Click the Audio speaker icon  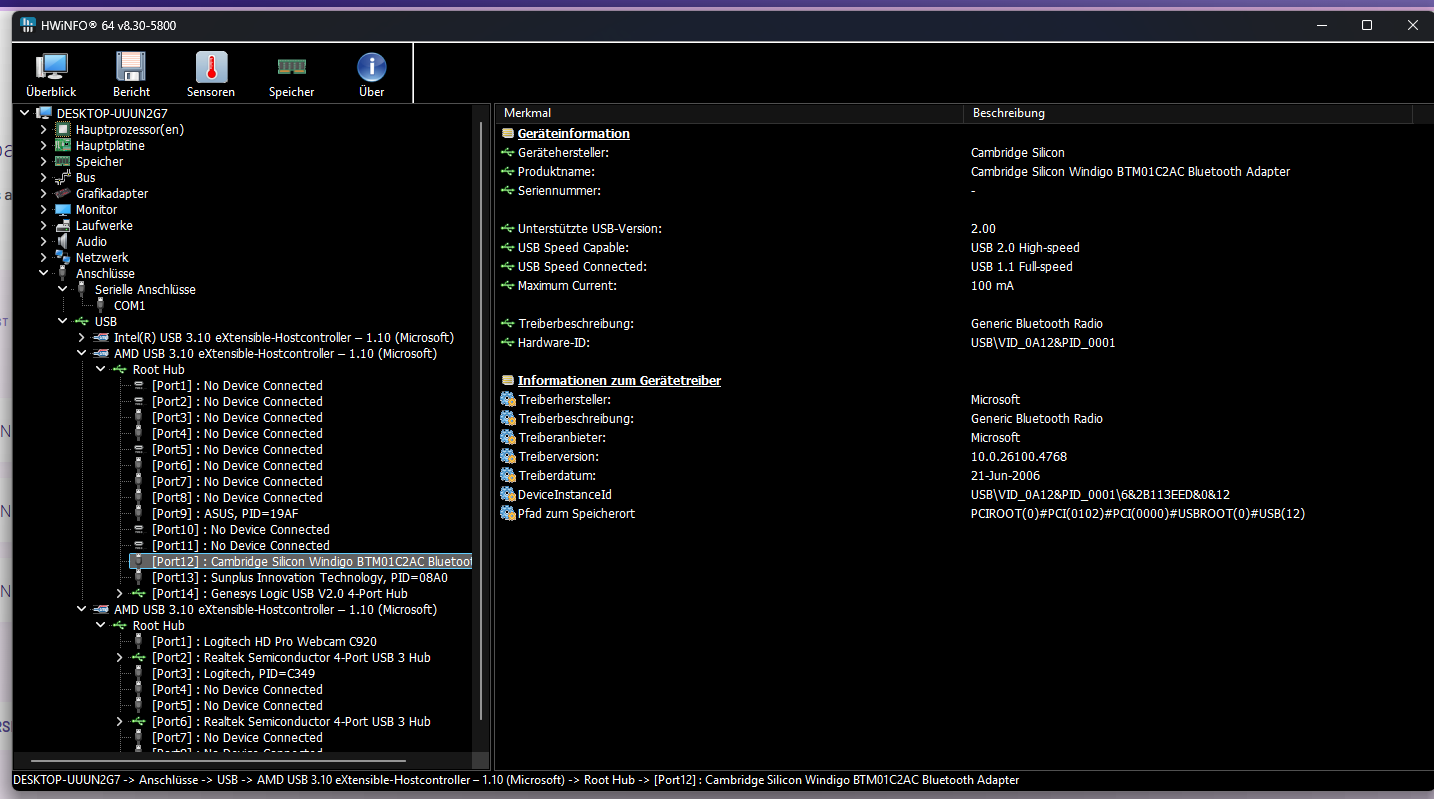pos(63,241)
